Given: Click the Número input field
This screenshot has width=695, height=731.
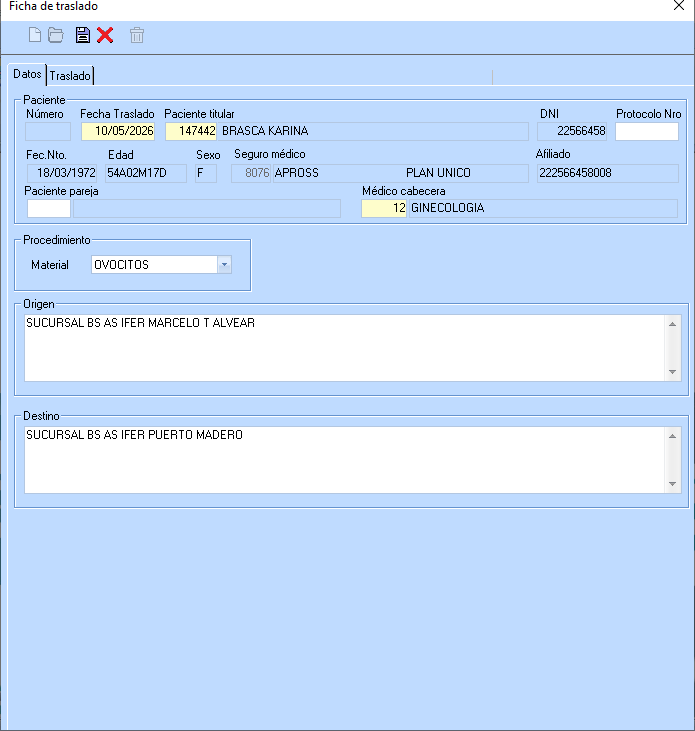Looking at the screenshot, I should coord(48,131).
